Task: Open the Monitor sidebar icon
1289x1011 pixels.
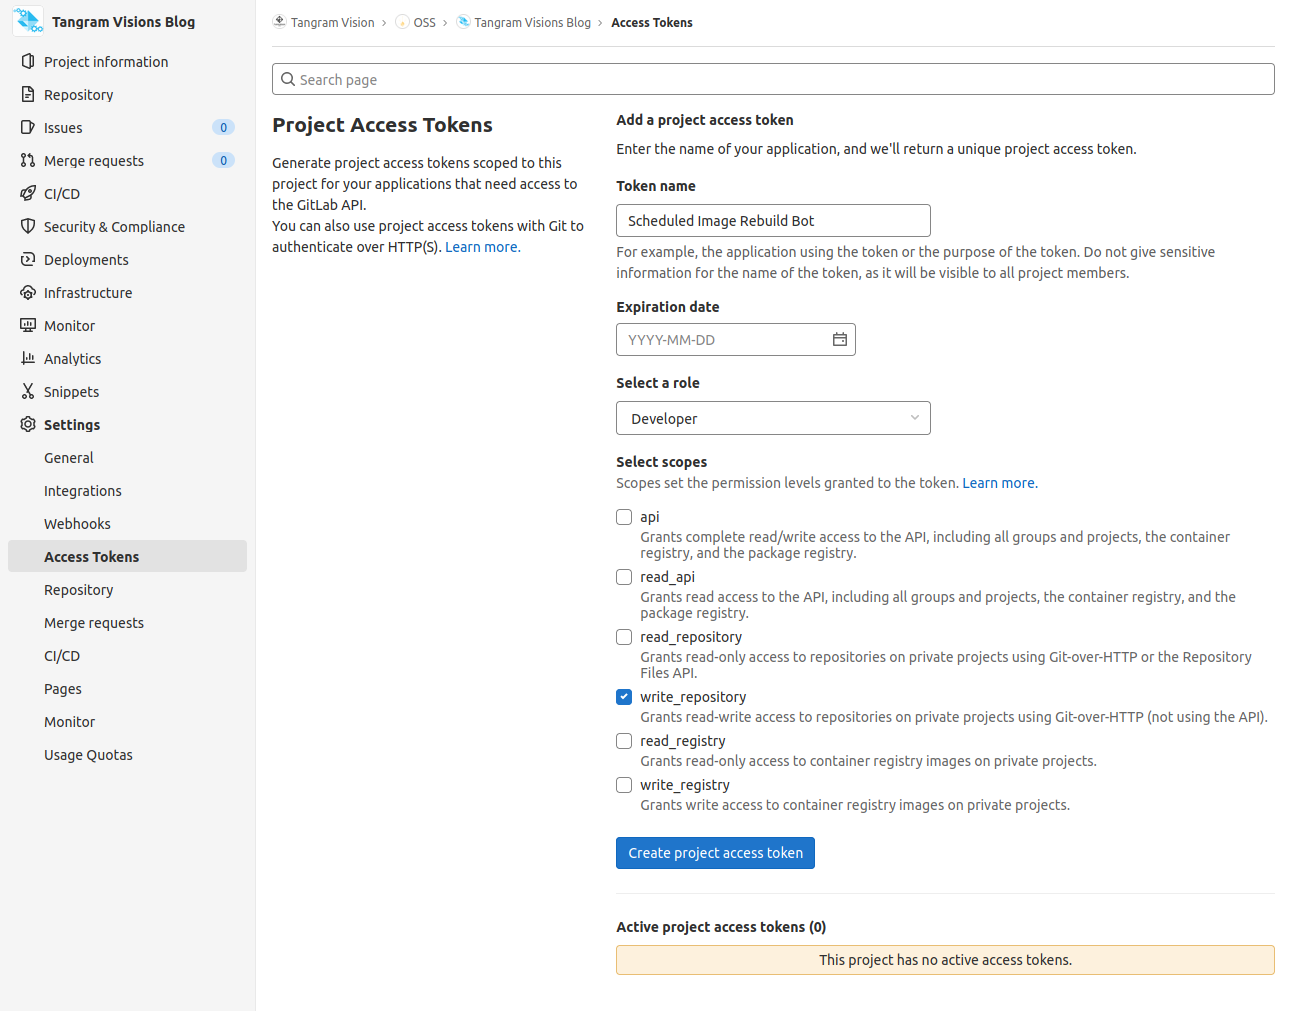Action: [x=27, y=325]
